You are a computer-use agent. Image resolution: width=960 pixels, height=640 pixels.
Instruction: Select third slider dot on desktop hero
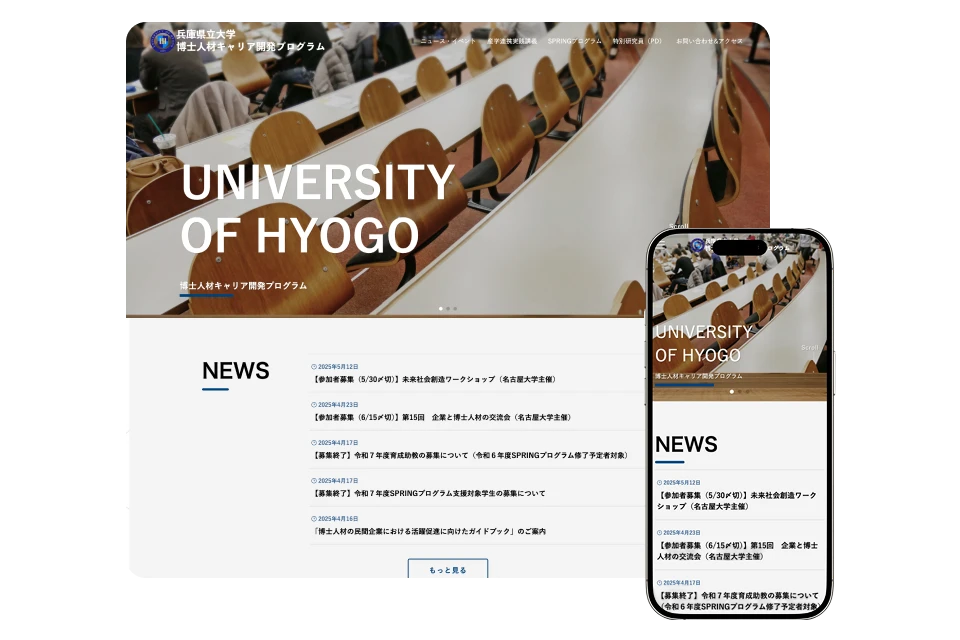click(455, 309)
